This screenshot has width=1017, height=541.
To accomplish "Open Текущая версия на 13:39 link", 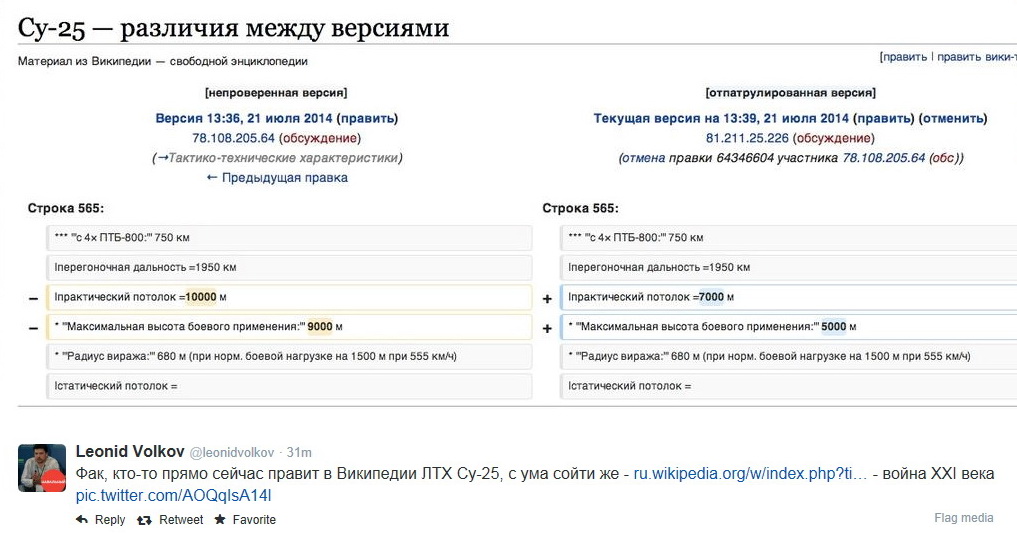I will pos(721,119).
